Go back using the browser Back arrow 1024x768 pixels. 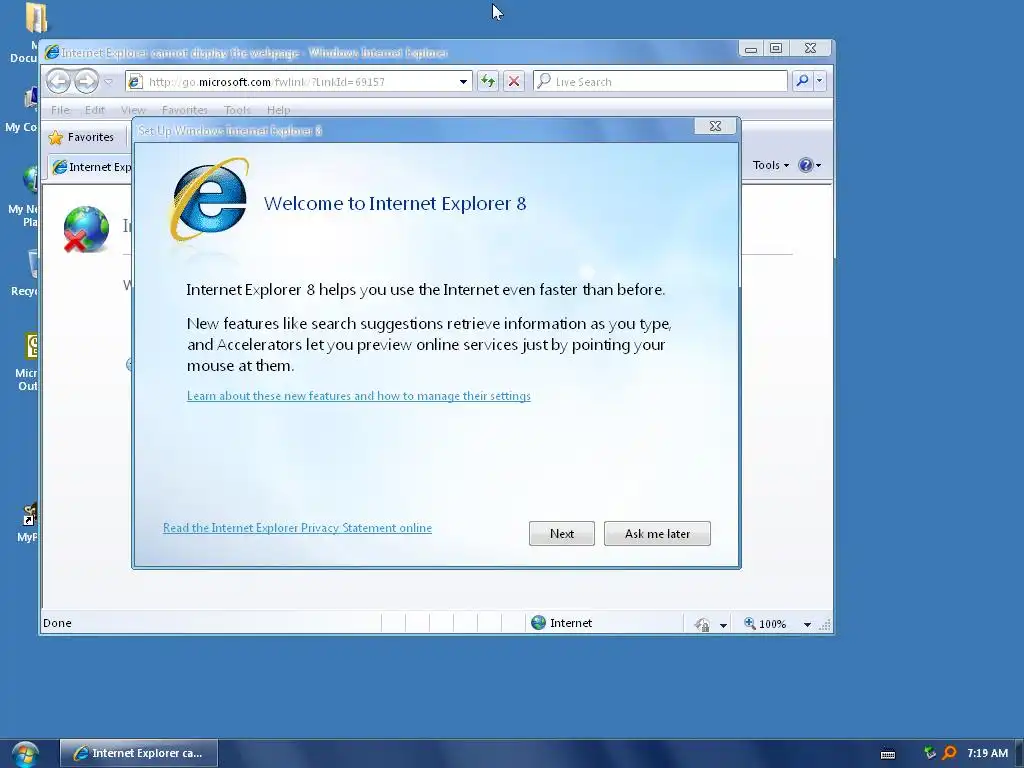coord(59,82)
